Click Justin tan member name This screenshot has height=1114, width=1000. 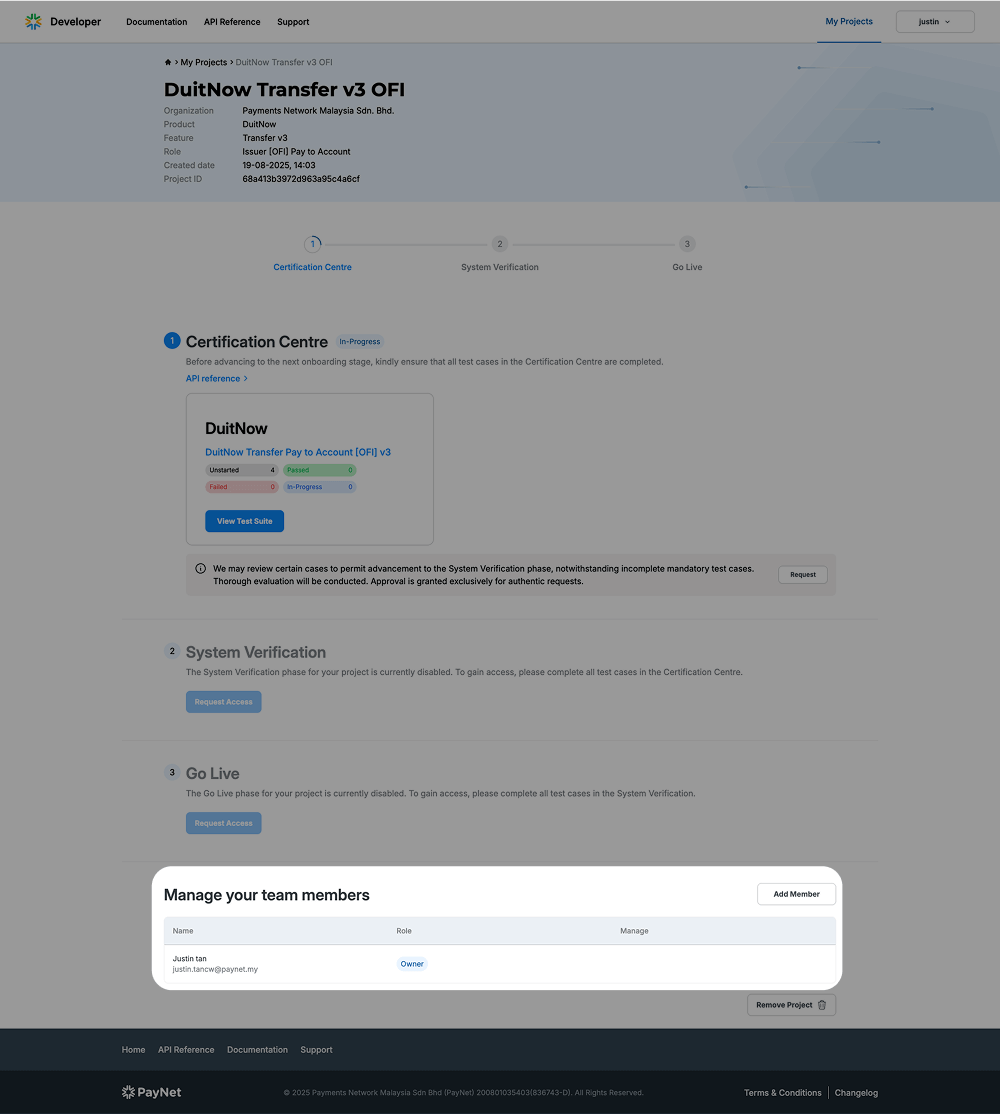(x=190, y=958)
